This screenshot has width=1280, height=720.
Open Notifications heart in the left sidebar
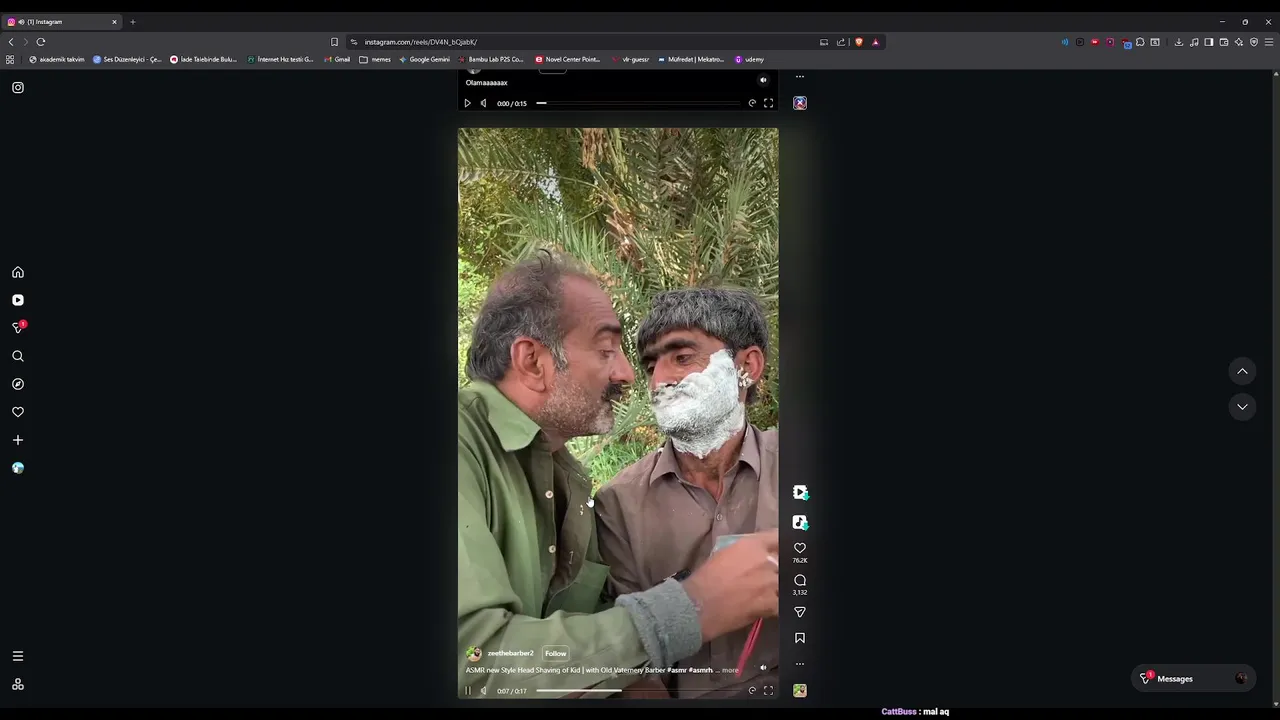point(18,412)
